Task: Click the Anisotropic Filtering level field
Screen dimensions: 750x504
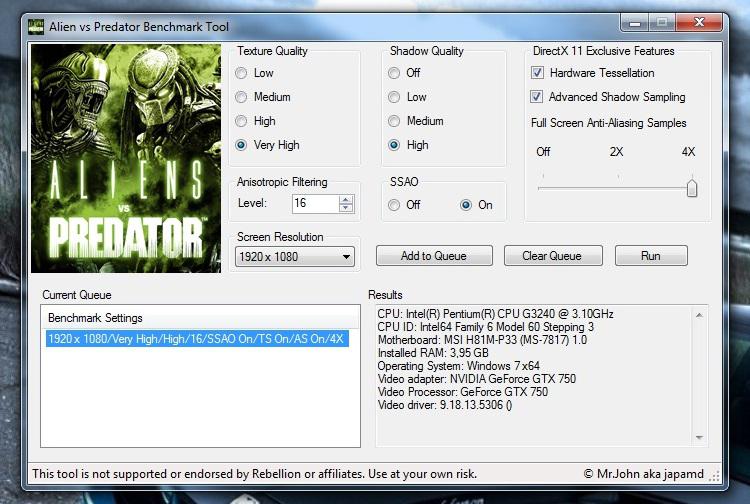Action: [314, 204]
